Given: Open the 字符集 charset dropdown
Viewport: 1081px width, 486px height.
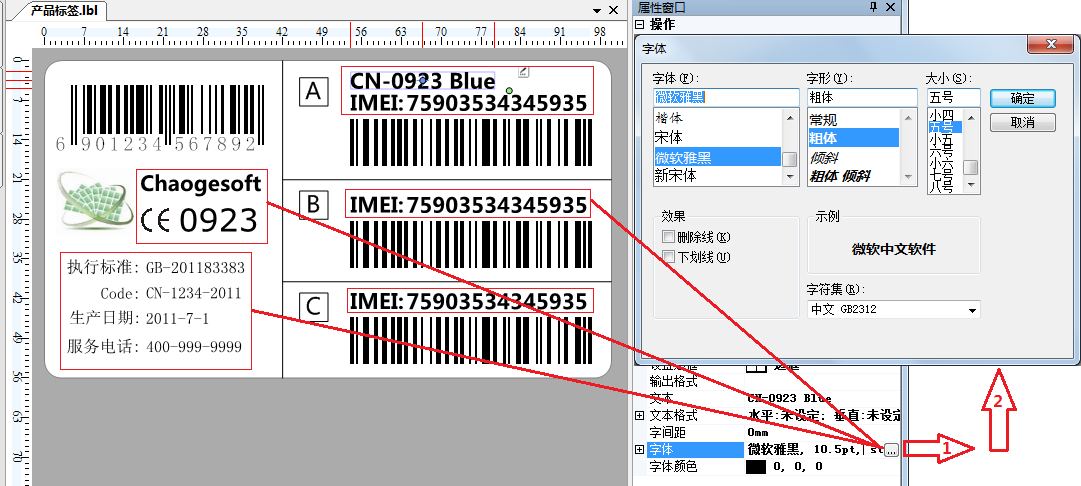Looking at the screenshot, I should point(972,310).
